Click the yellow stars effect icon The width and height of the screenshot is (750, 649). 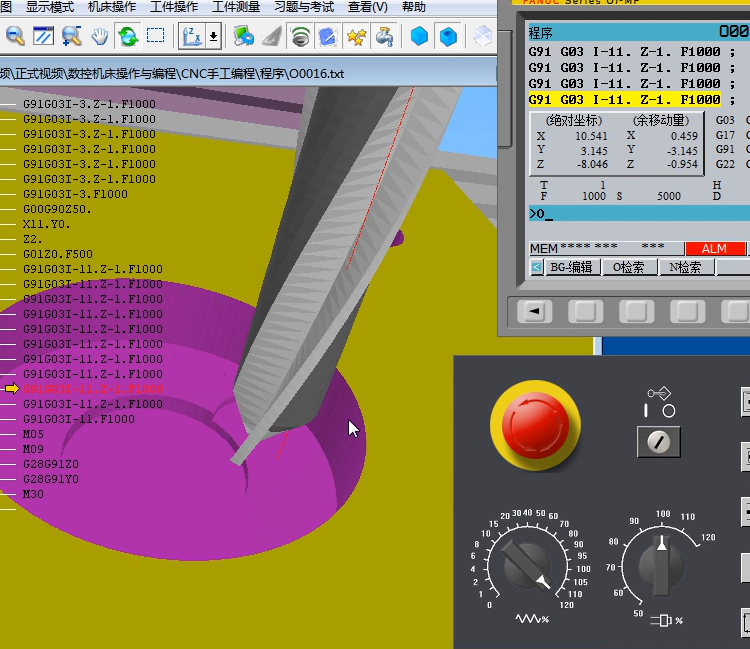click(356, 36)
